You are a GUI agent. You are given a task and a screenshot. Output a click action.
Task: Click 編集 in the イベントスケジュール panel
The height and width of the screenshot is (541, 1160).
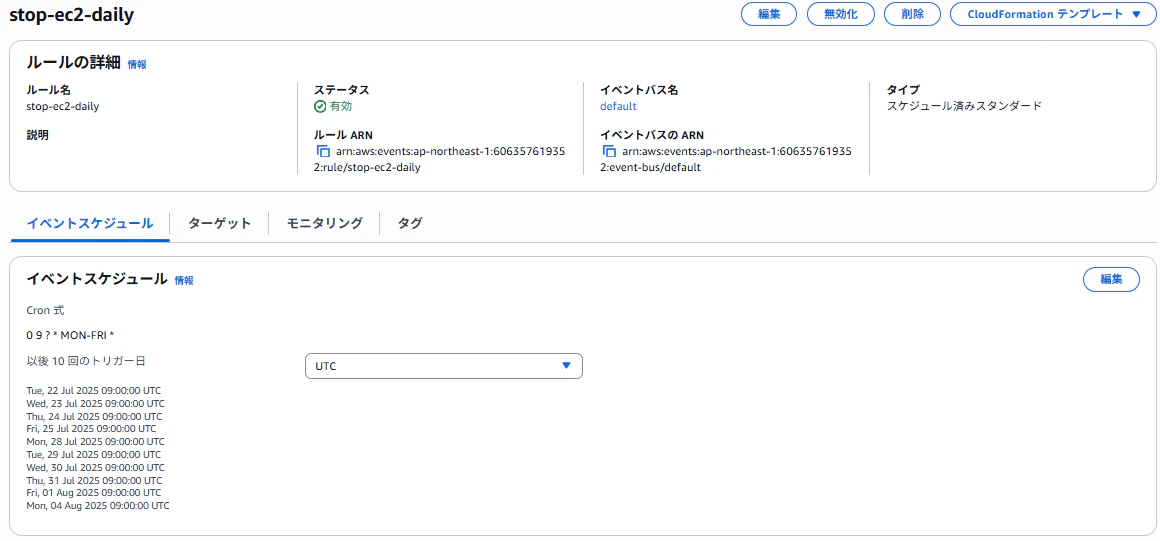(1111, 279)
